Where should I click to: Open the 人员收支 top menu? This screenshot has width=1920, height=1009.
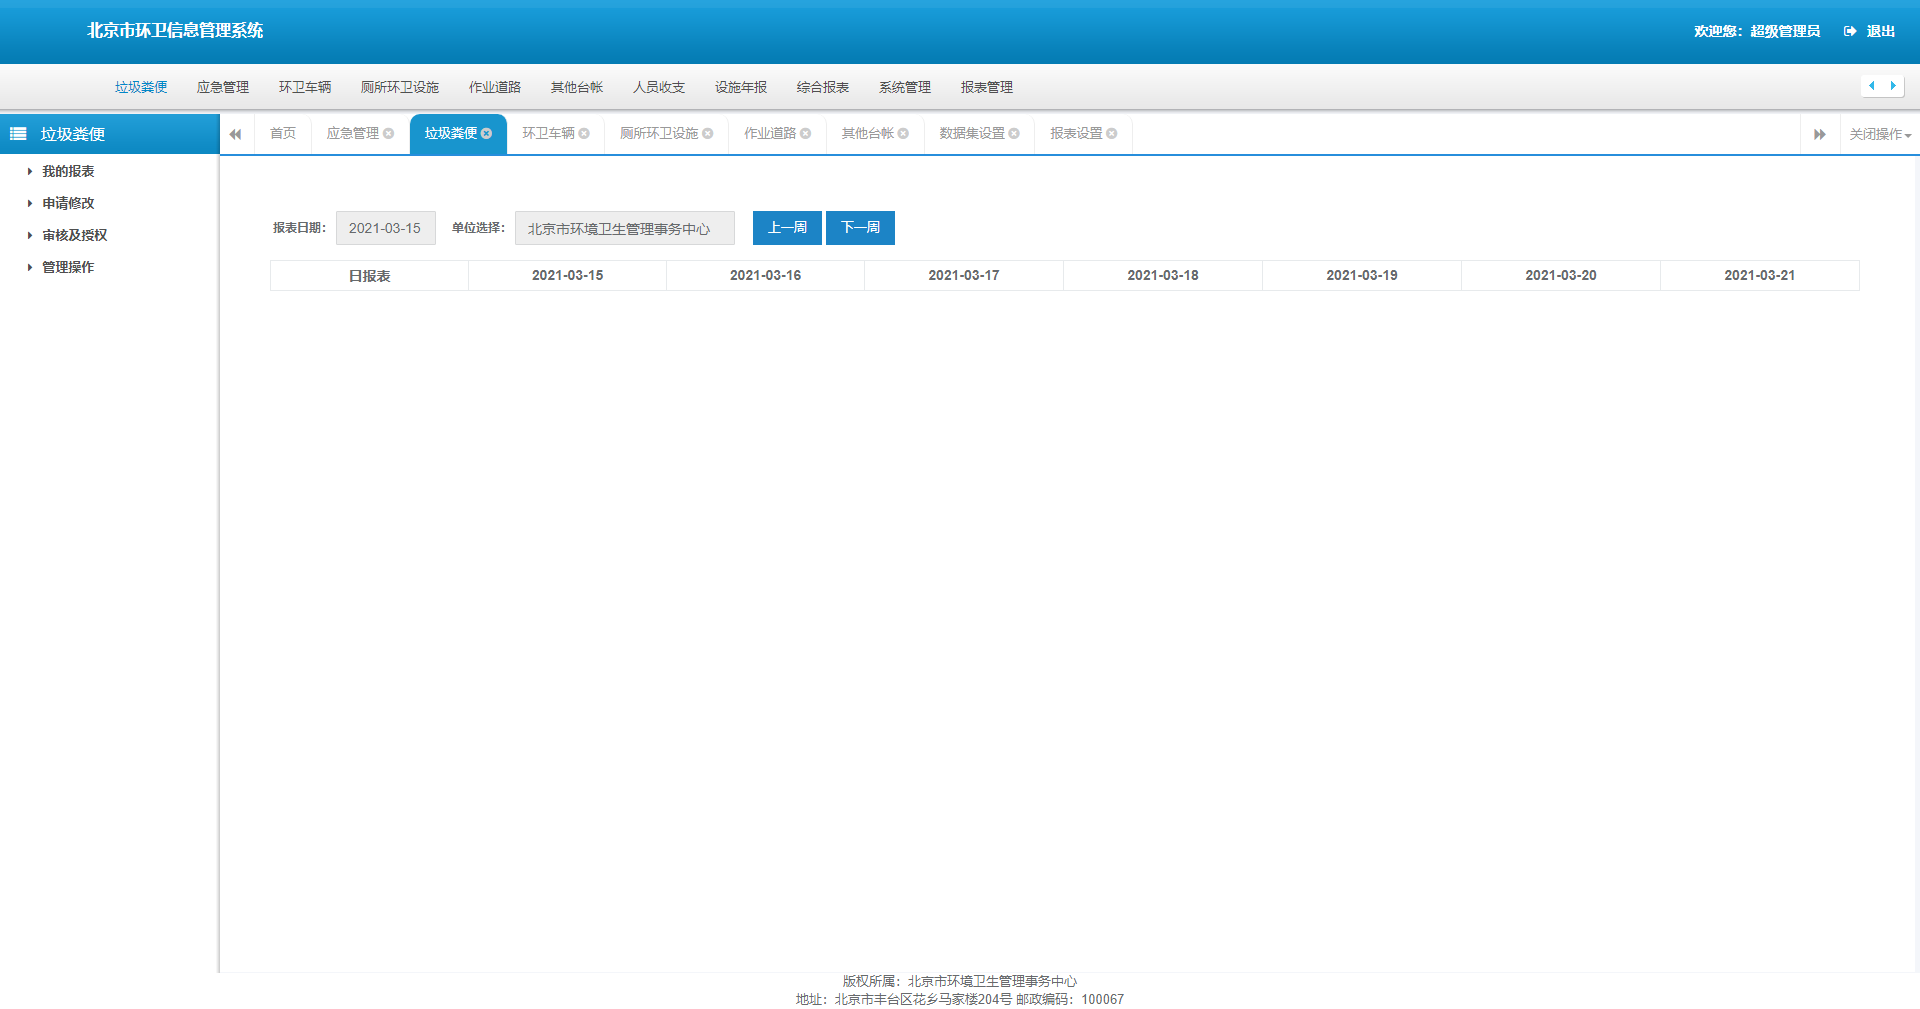coord(659,88)
